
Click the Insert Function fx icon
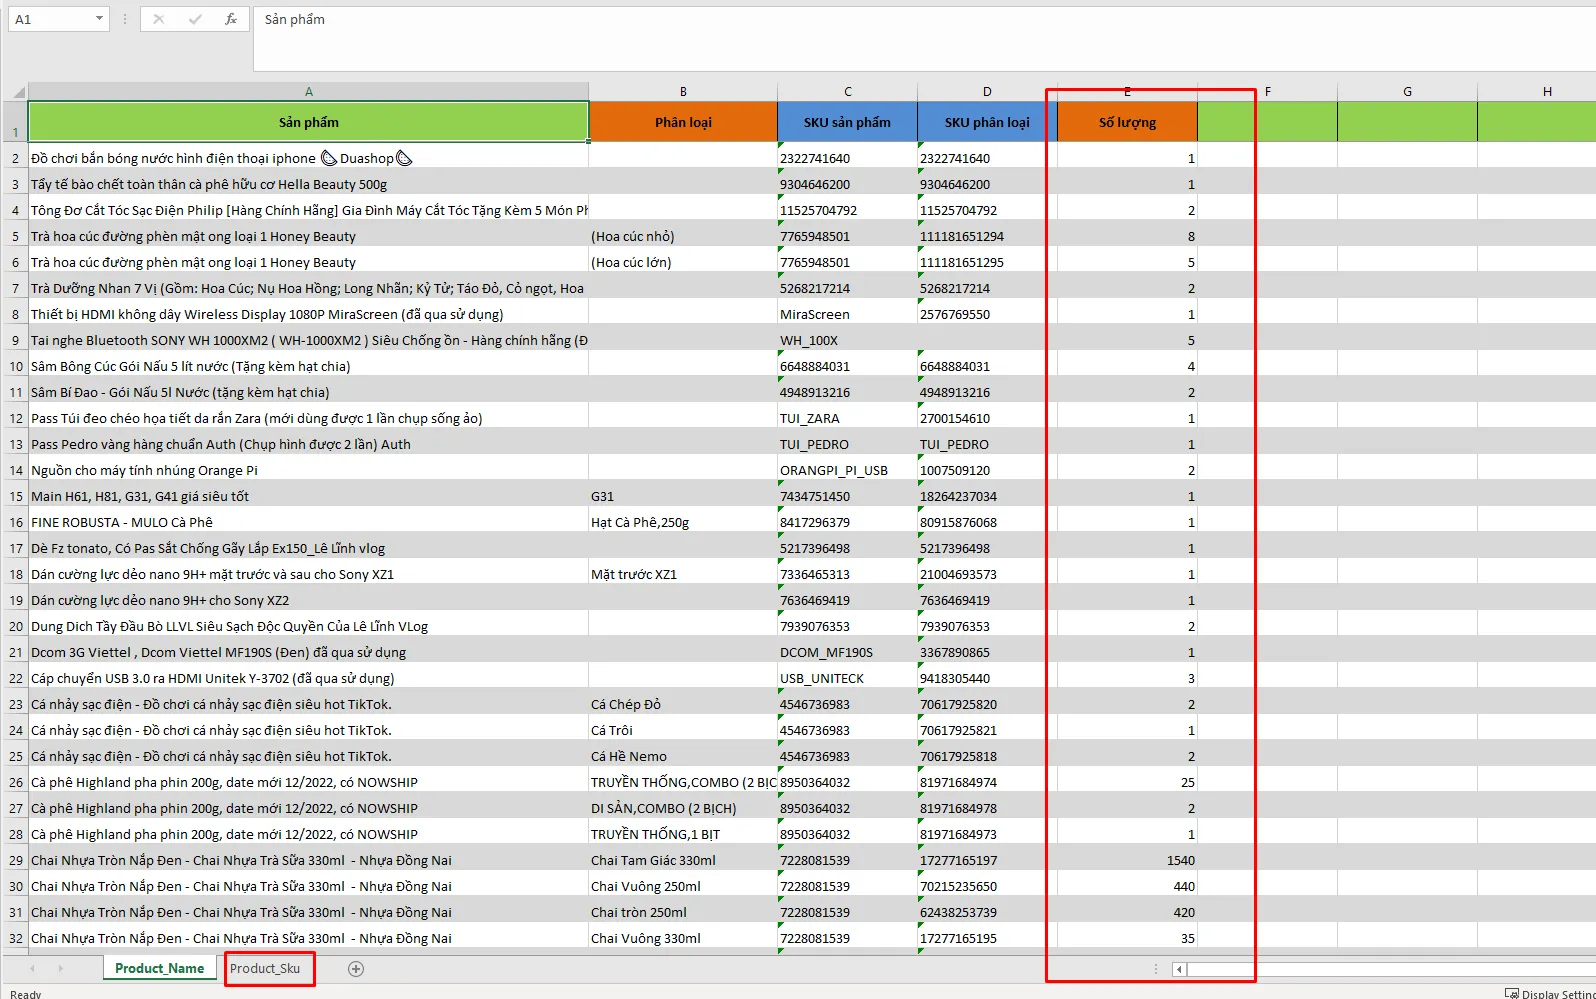point(231,19)
